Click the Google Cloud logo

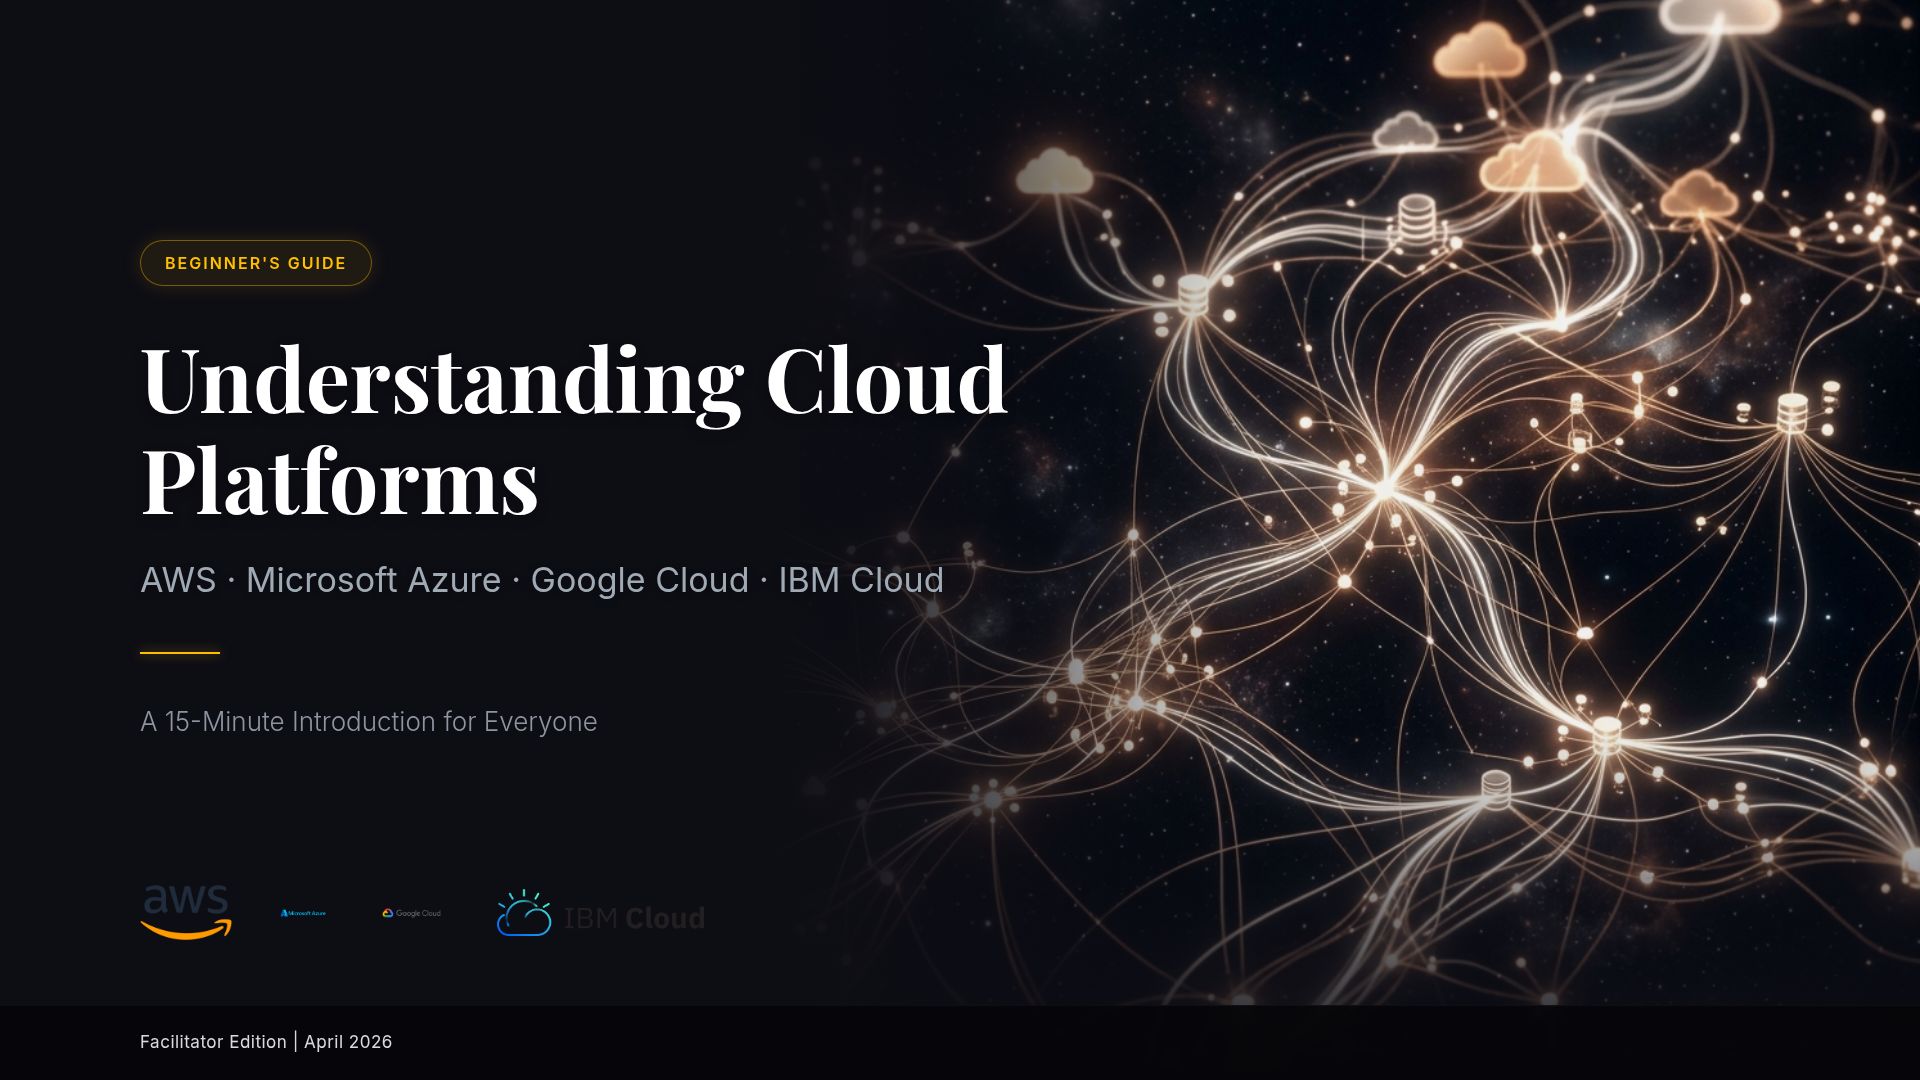411,913
